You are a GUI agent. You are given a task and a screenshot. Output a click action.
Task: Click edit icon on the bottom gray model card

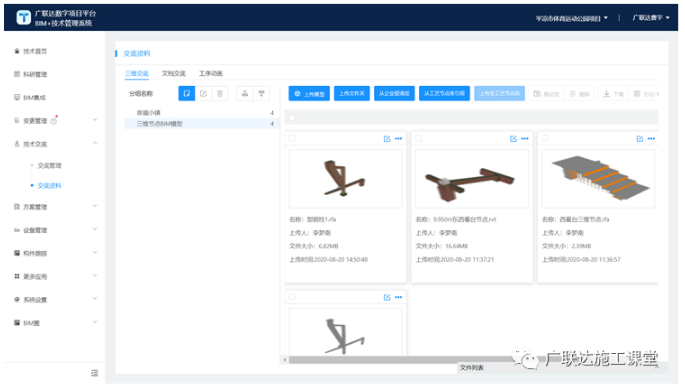point(387,297)
